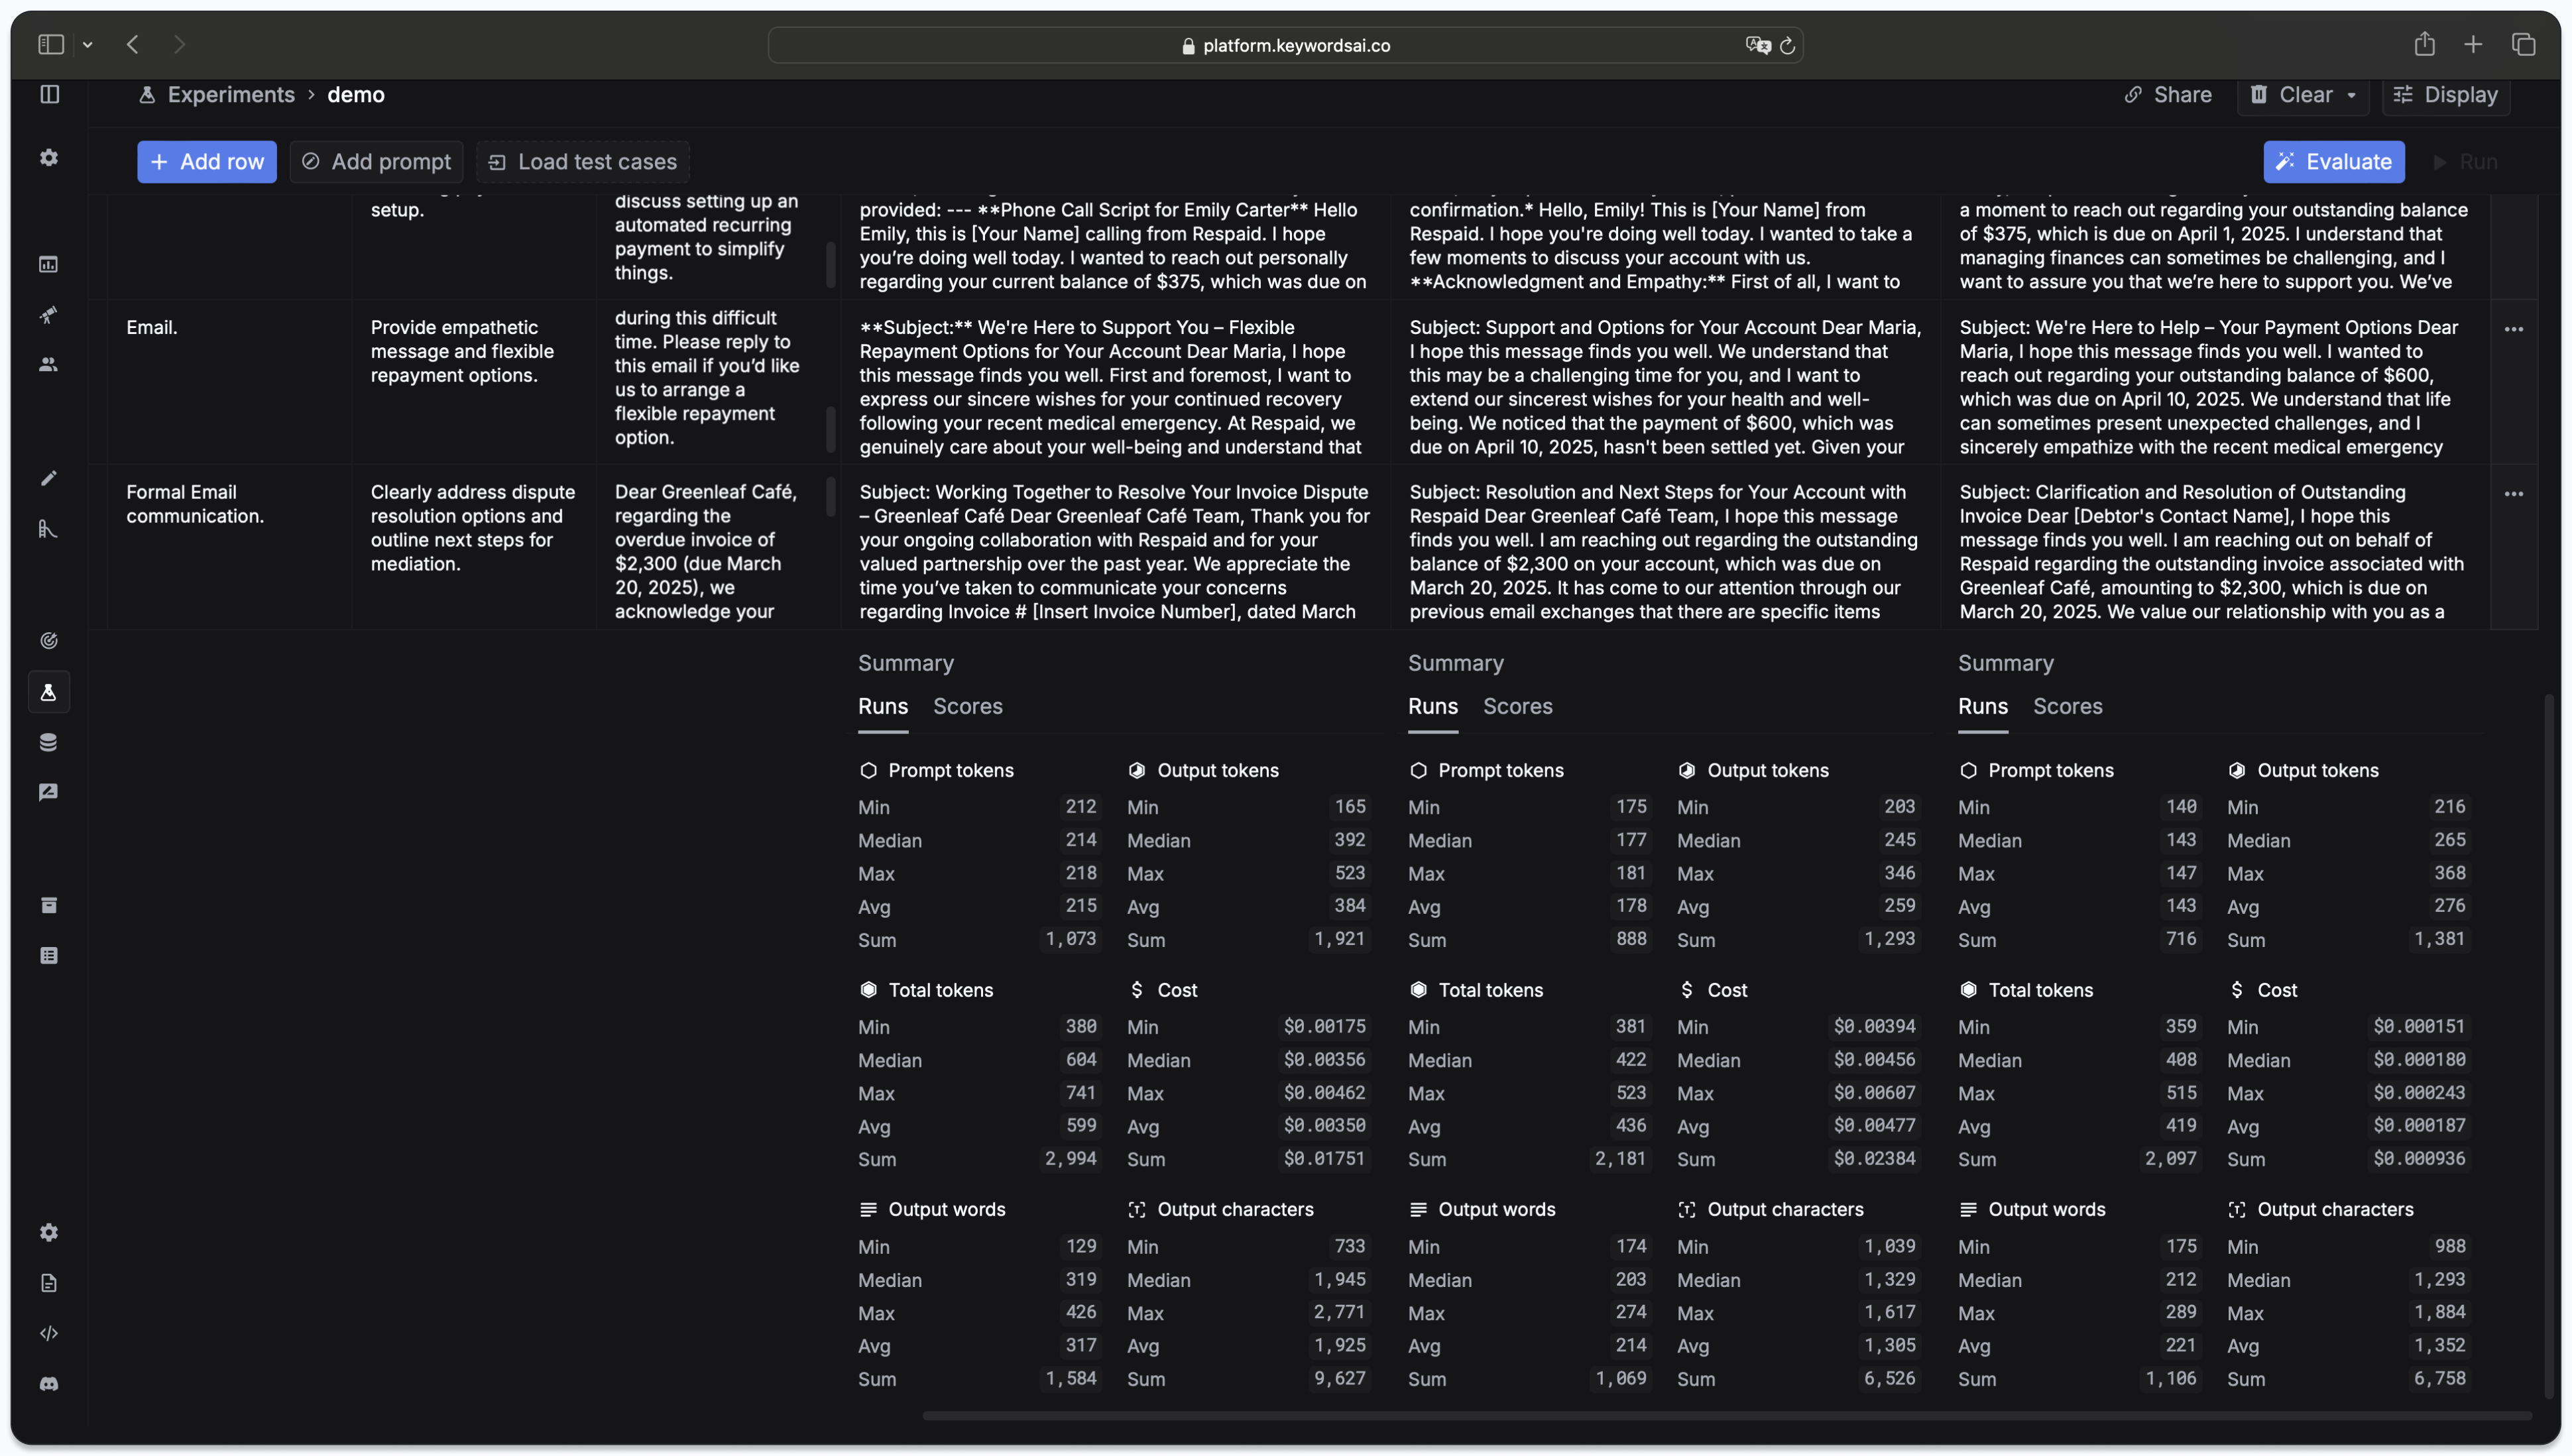Go back with Safari back arrow
The image size is (2572, 1456).
tap(133, 44)
